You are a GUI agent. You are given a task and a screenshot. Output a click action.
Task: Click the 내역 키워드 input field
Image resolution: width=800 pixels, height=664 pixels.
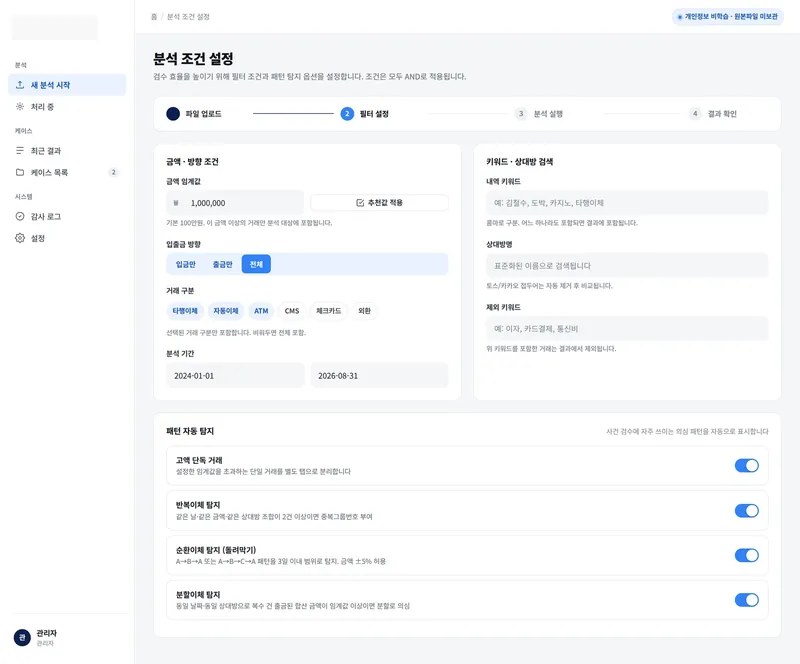pyautogui.click(x=627, y=203)
